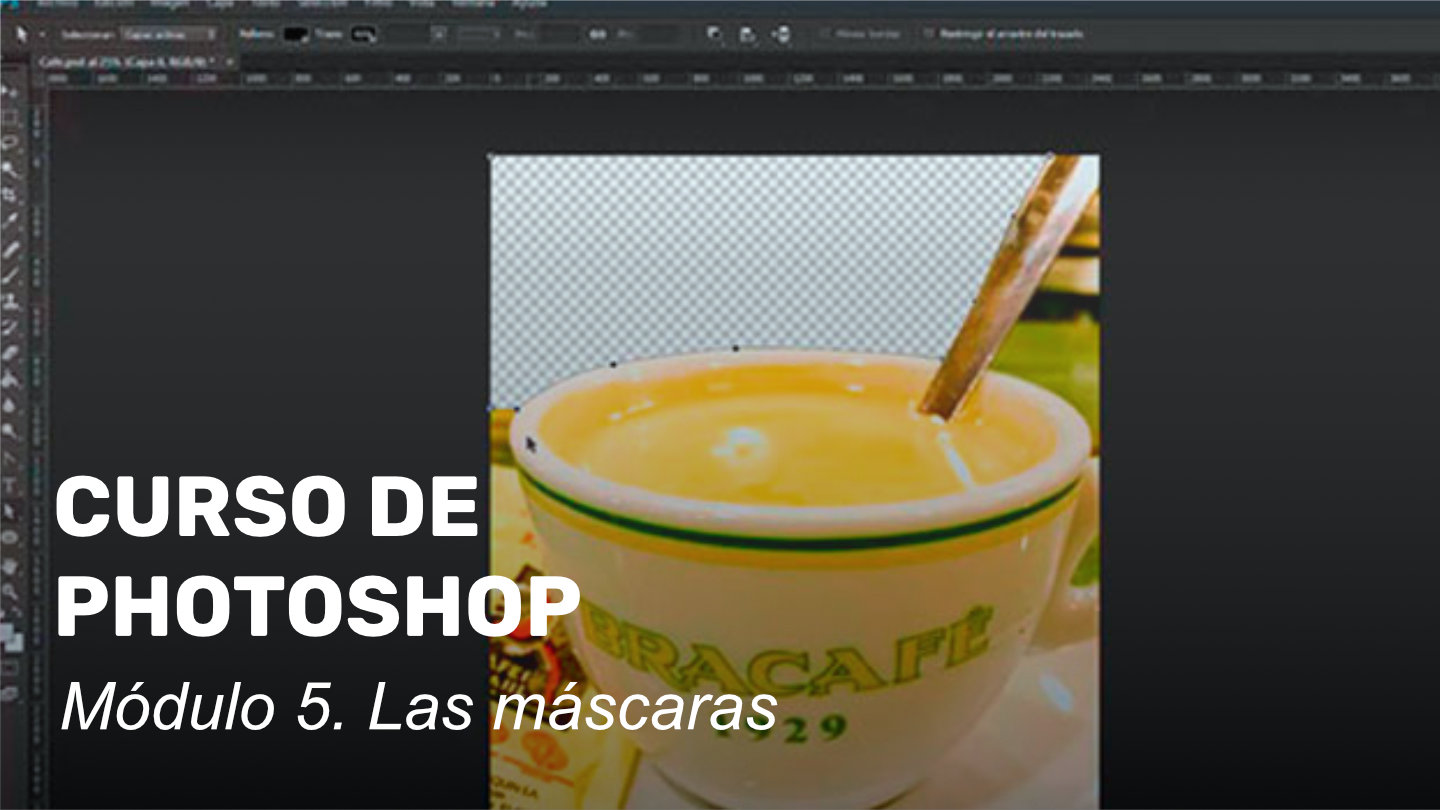Viewport: 1440px width, 810px height.
Task: Click the Direct Selection tool icon in options bar
Action: click(x=21, y=34)
